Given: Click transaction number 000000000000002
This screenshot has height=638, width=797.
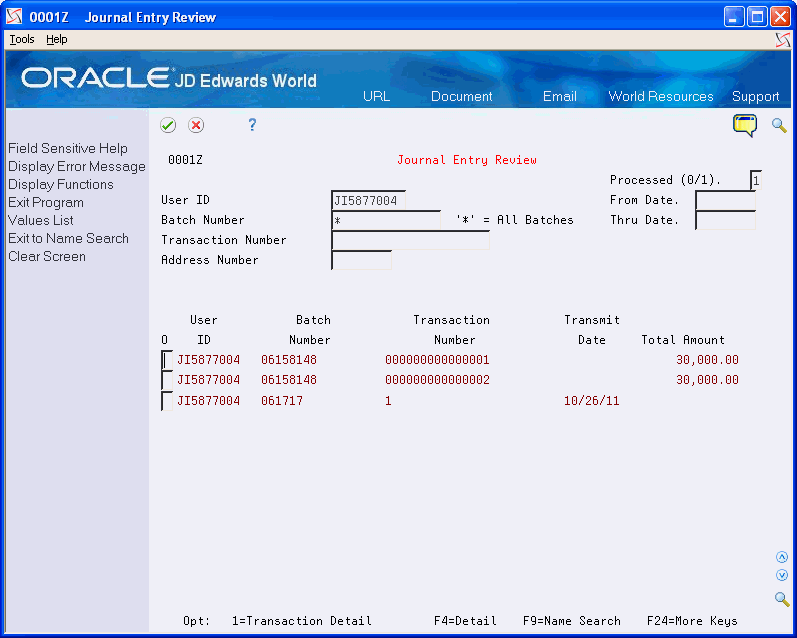Looking at the screenshot, I should [x=437, y=380].
